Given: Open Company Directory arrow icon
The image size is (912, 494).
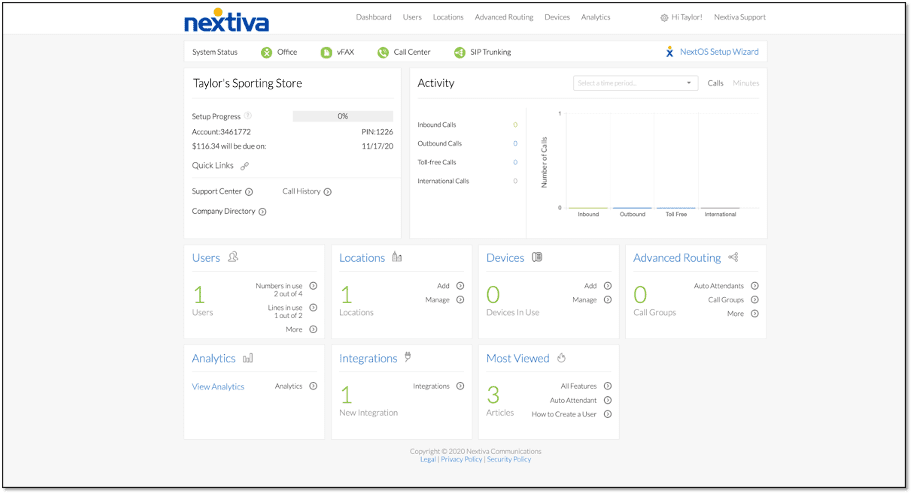Looking at the screenshot, I should pyautogui.click(x=262, y=212).
